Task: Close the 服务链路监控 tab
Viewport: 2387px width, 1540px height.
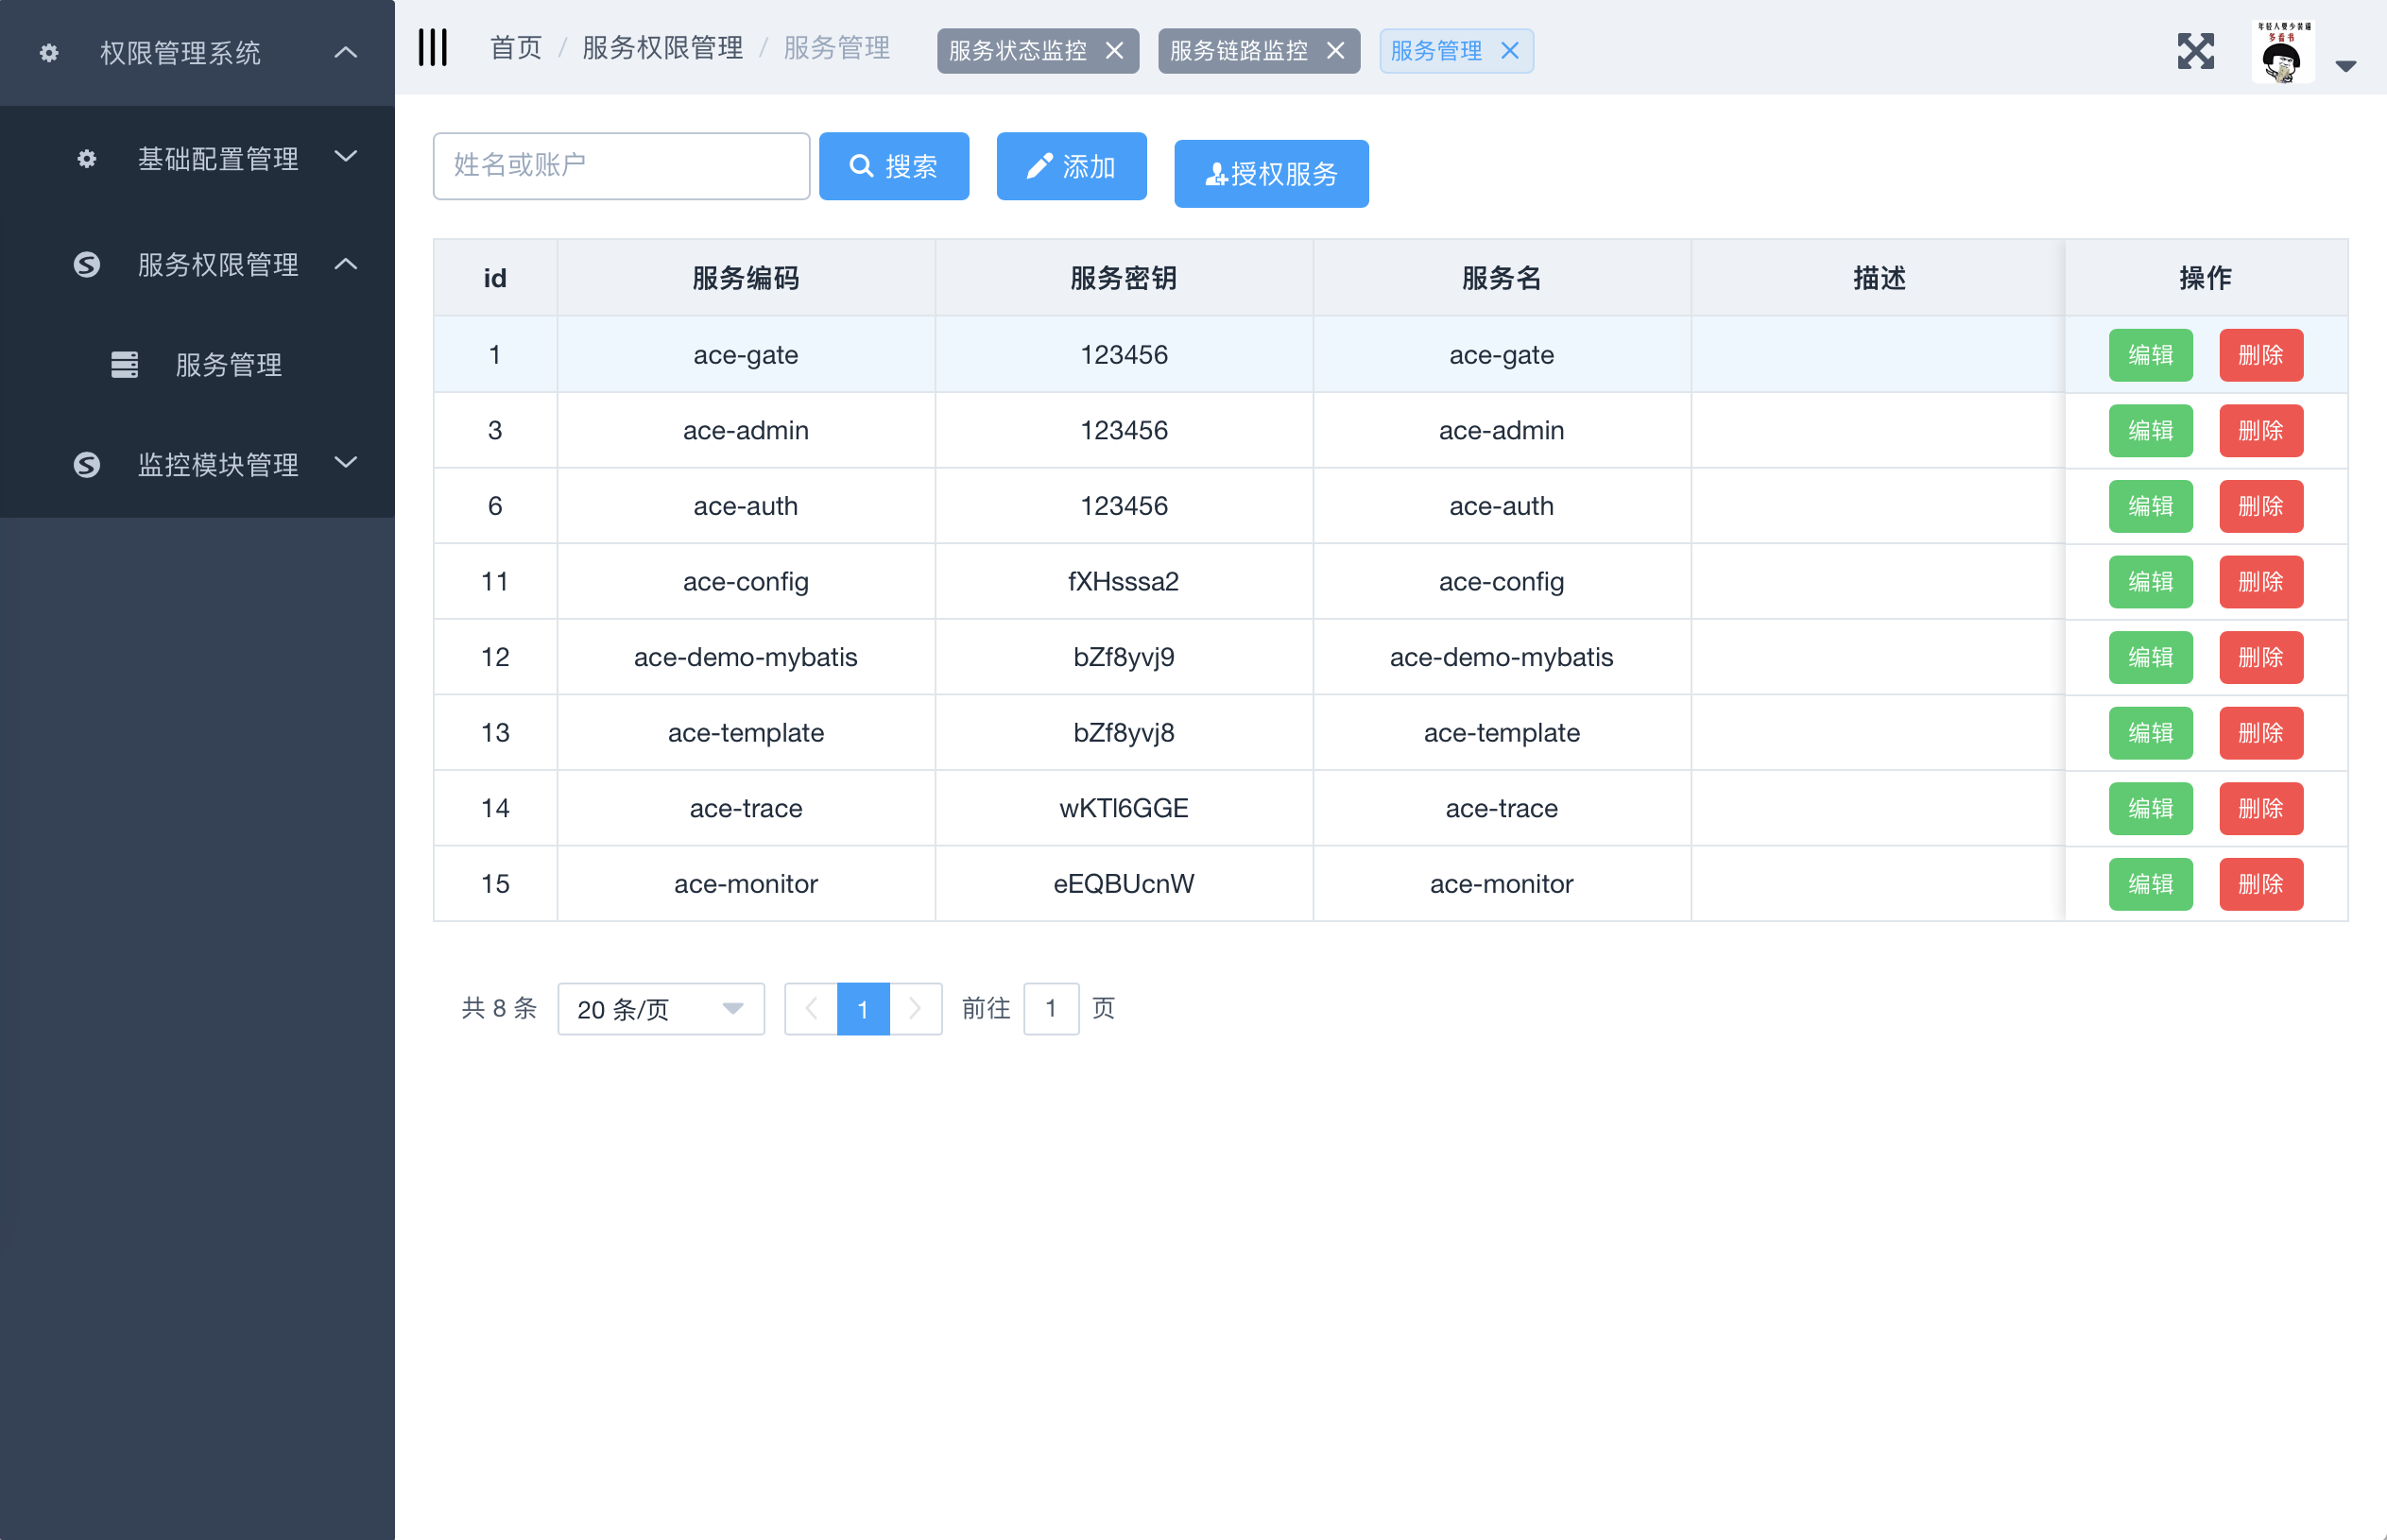Action: [x=1335, y=51]
